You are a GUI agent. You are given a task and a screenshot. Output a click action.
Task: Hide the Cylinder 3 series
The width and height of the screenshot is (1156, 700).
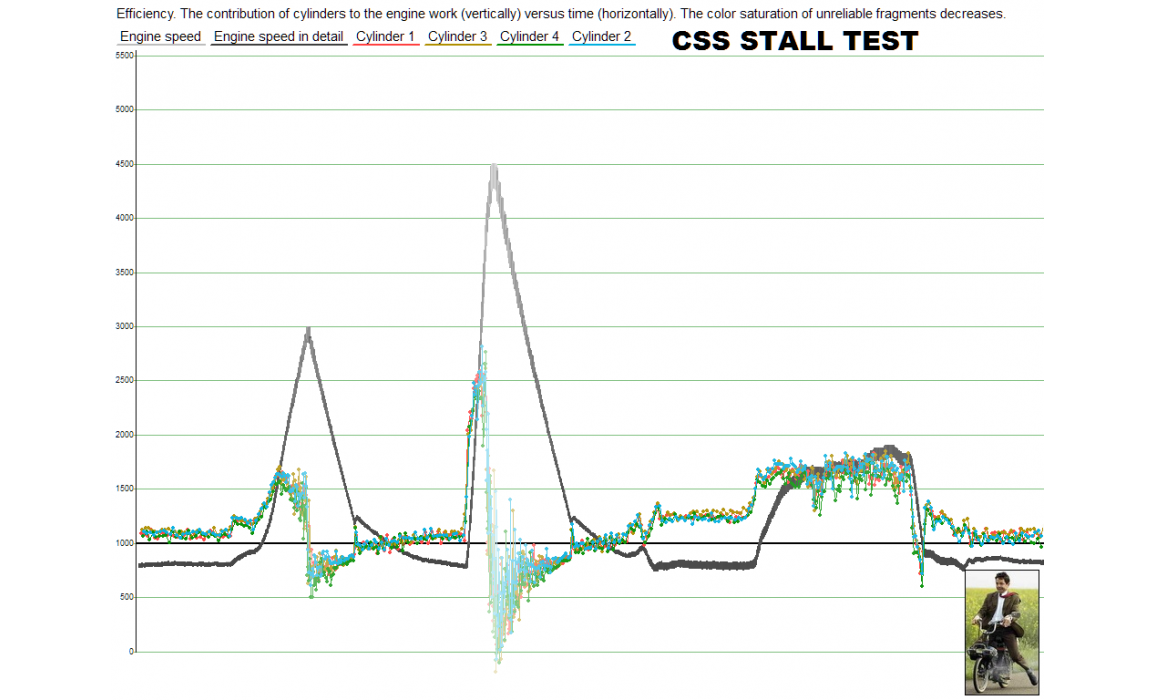457,37
